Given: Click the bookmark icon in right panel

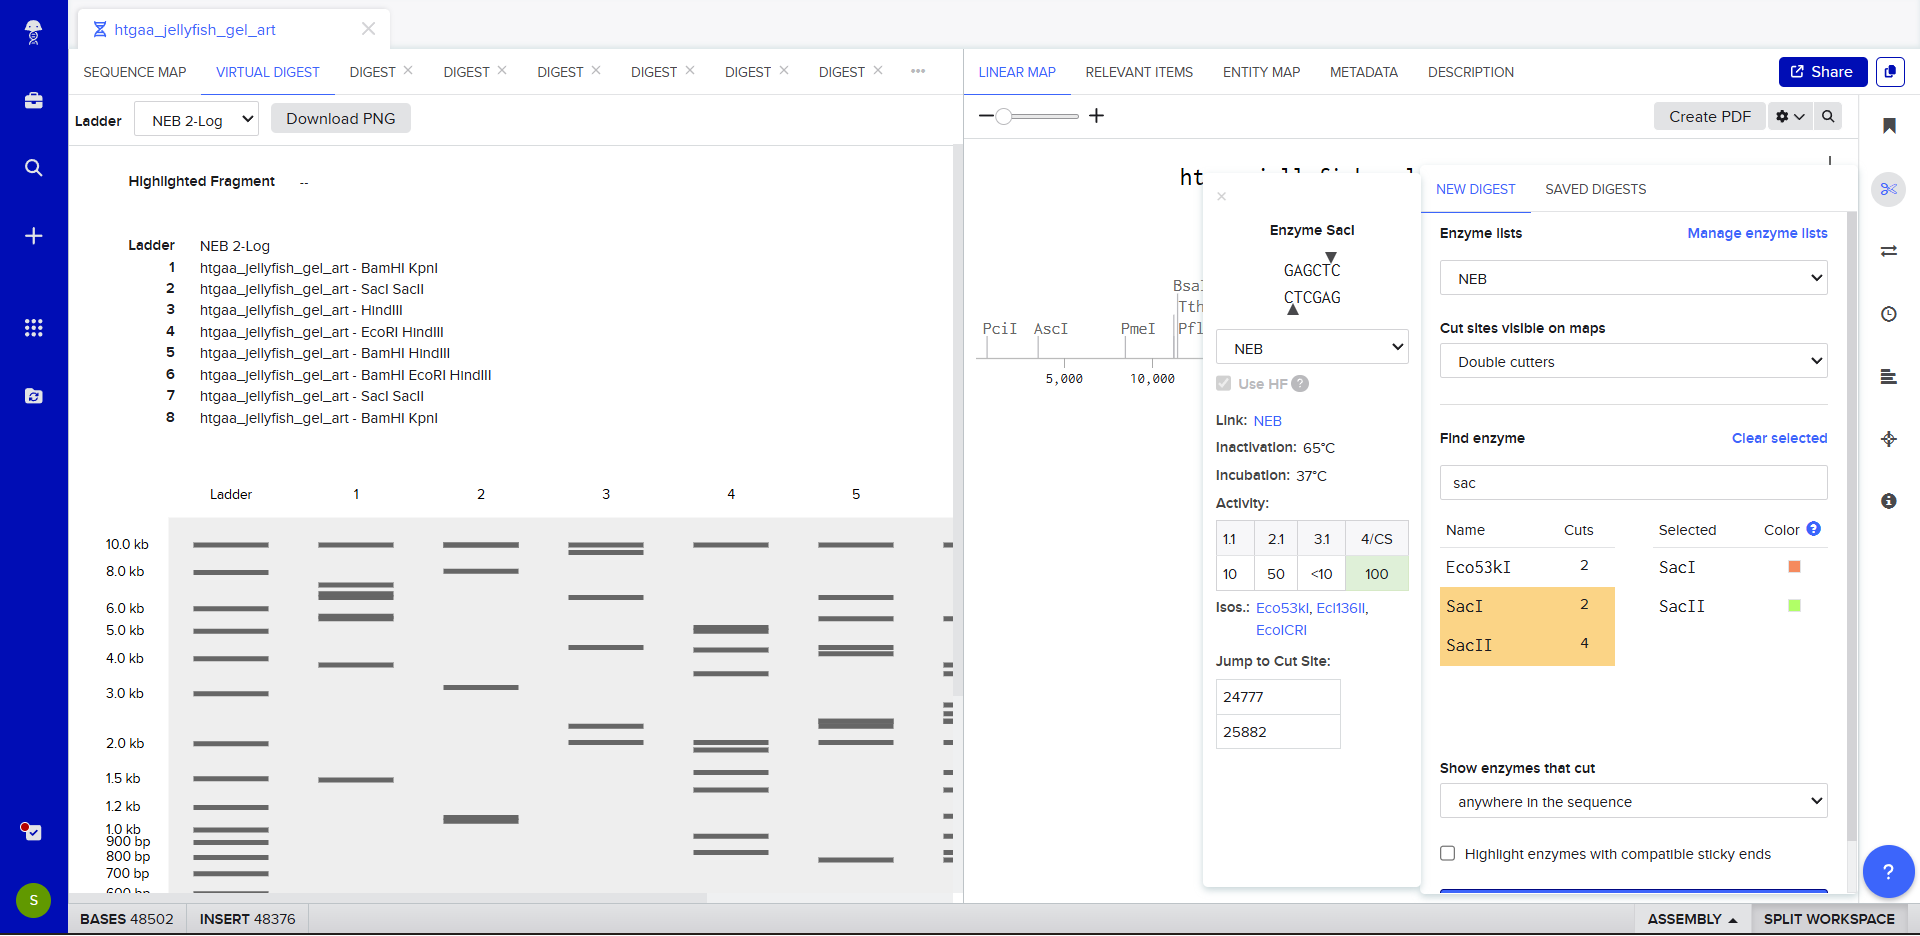Looking at the screenshot, I should [x=1888, y=126].
